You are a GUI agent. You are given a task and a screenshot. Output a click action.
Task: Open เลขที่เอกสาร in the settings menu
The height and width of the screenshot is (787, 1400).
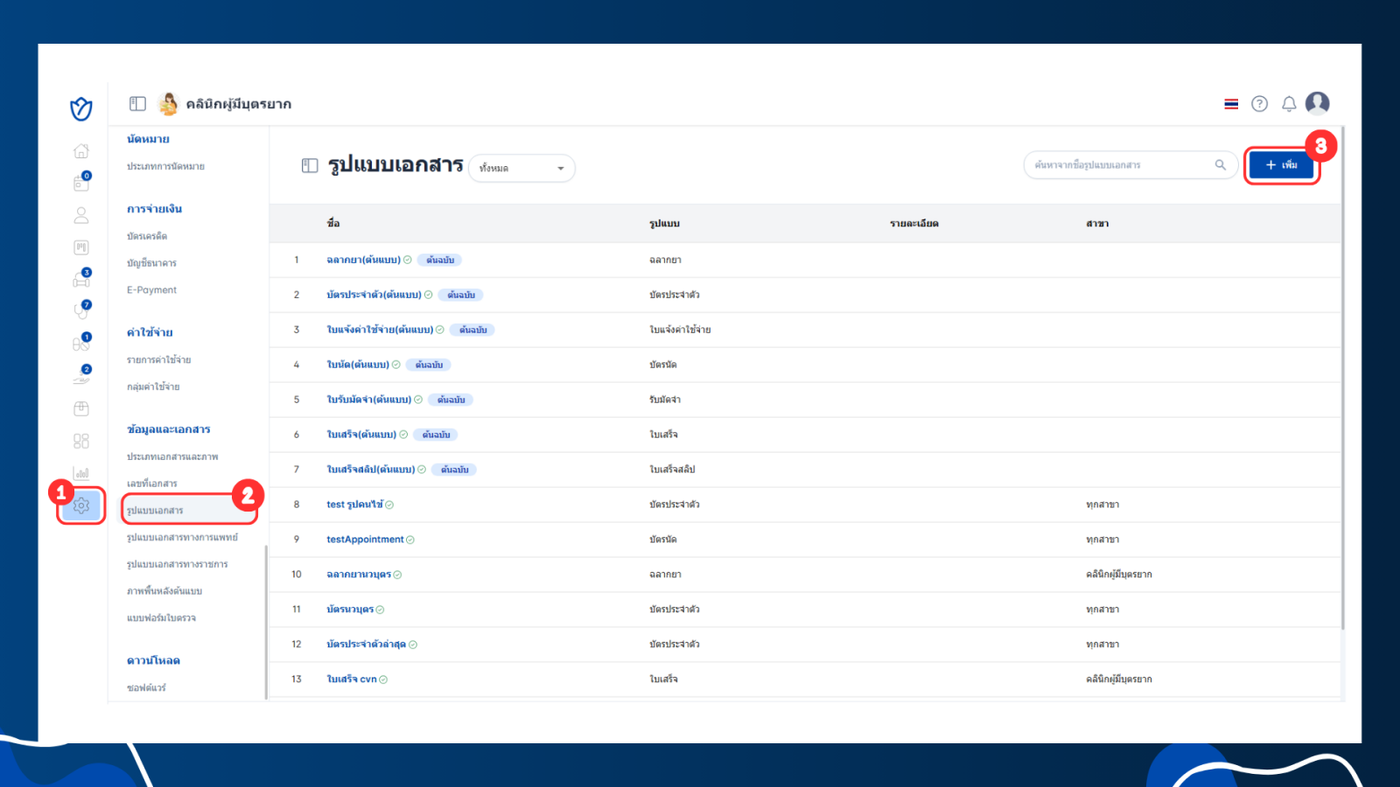pos(152,484)
